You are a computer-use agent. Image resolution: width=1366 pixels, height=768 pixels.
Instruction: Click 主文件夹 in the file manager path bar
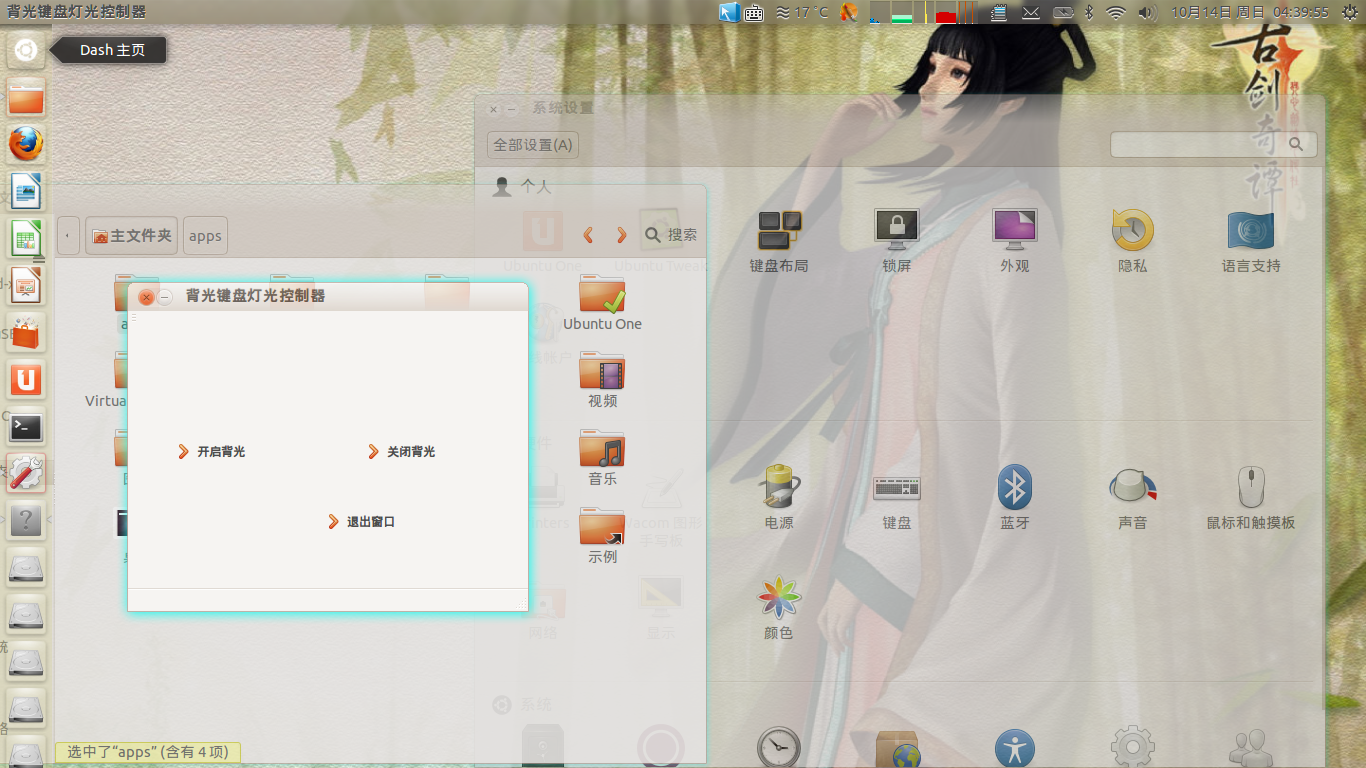tap(131, 236)
